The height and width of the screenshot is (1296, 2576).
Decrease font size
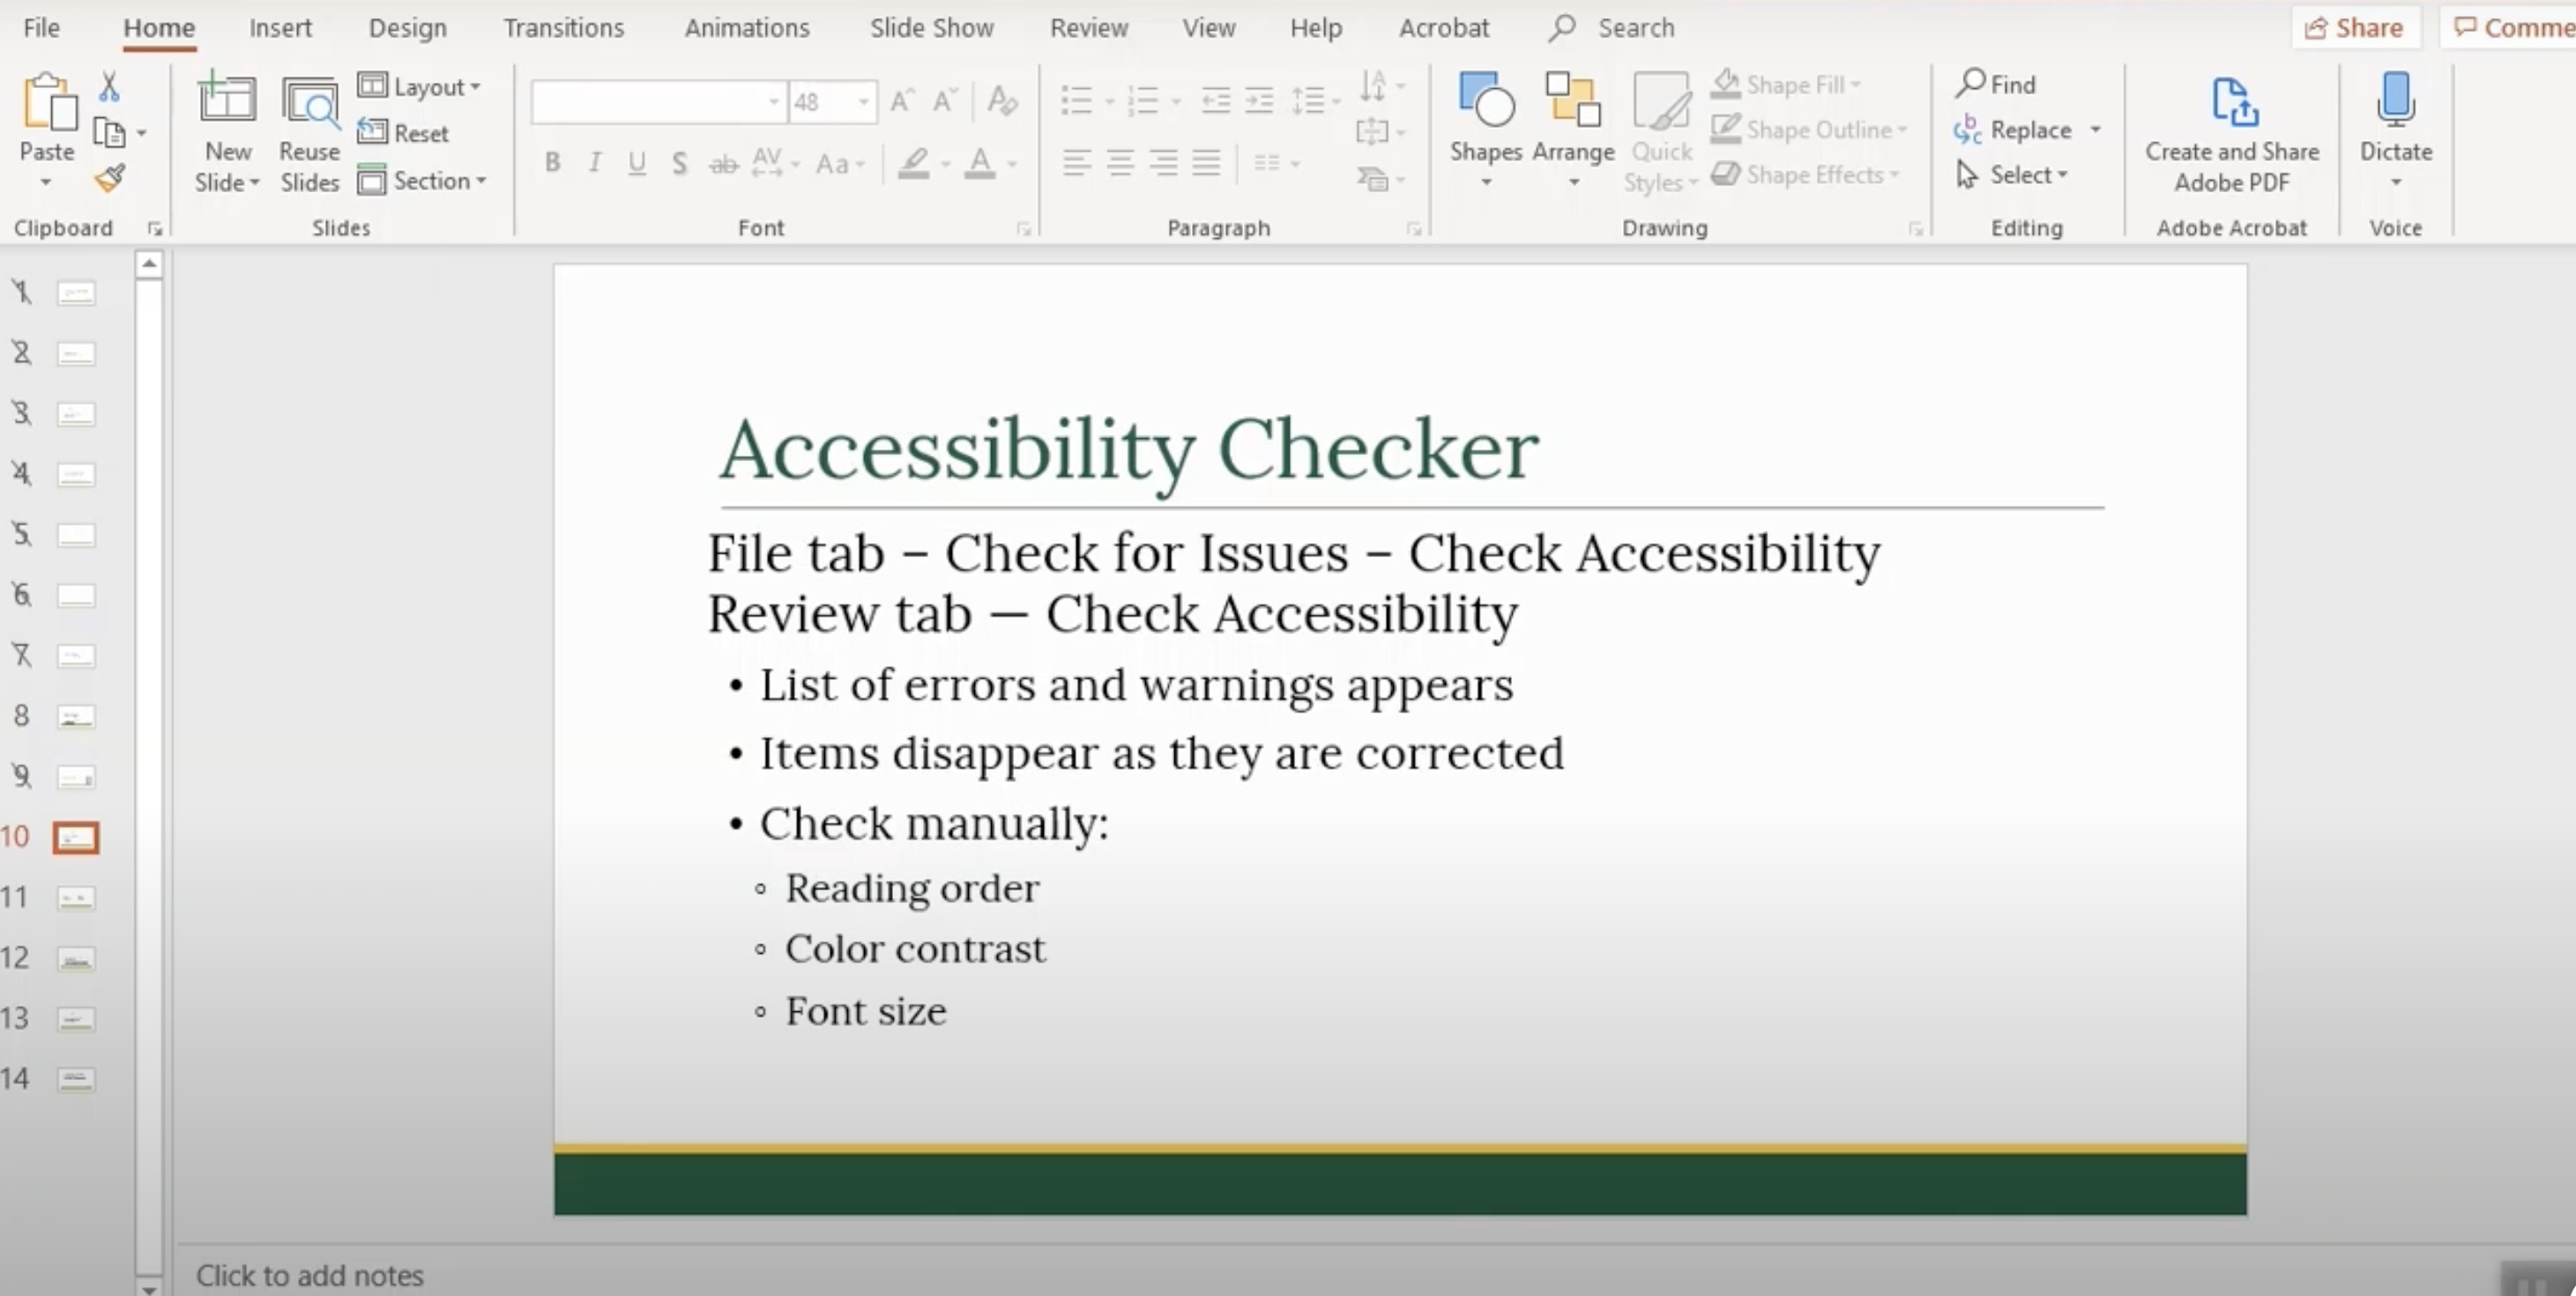(x=945, y=101)
